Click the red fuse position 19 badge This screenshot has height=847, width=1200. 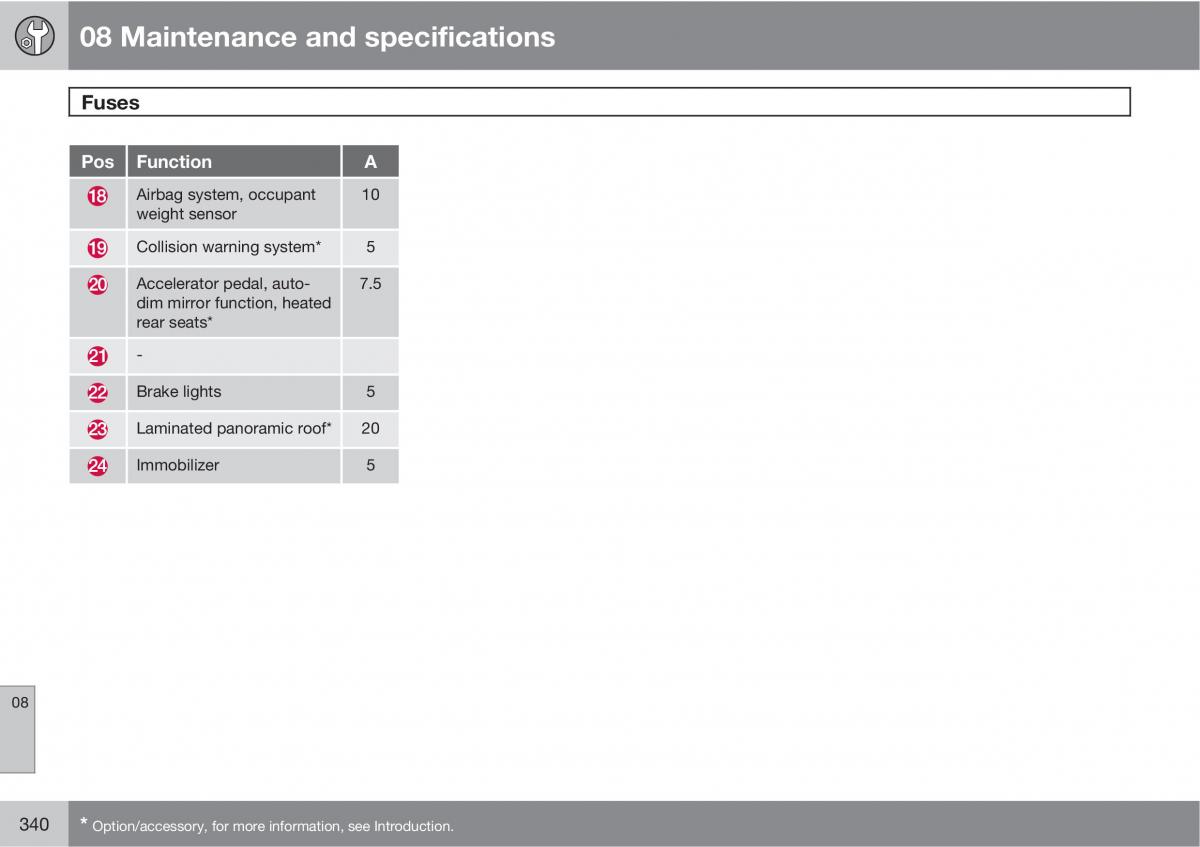(x=97, y=247)
